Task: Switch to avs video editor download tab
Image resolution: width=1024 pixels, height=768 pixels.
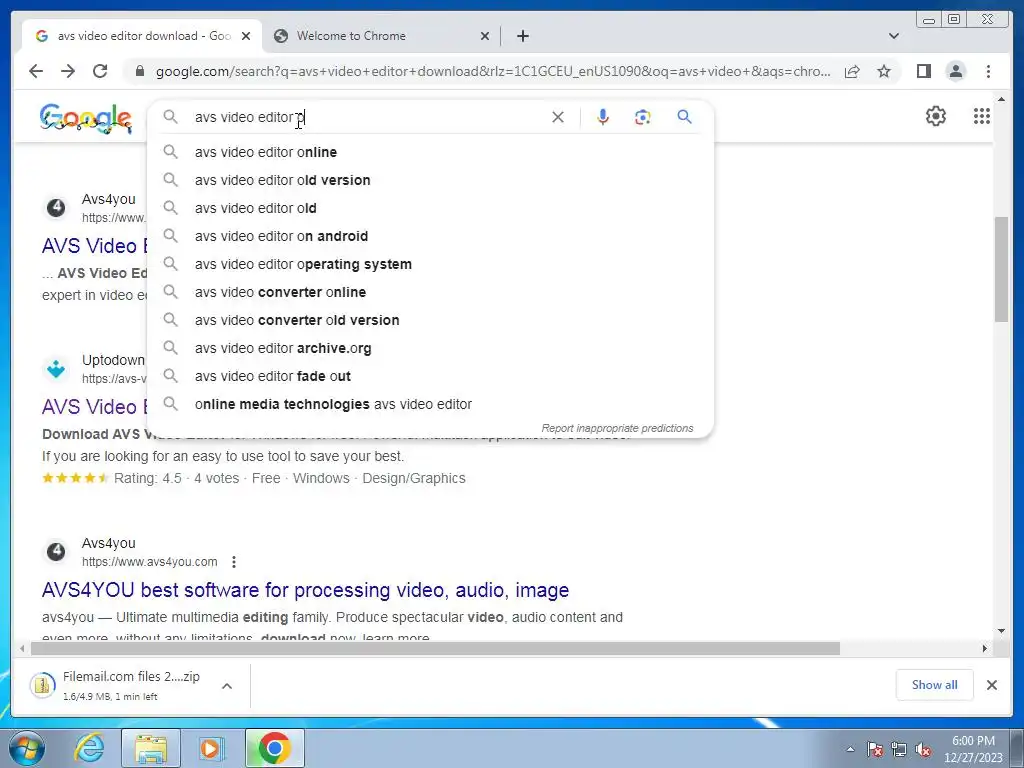Action: pos(142,36)
